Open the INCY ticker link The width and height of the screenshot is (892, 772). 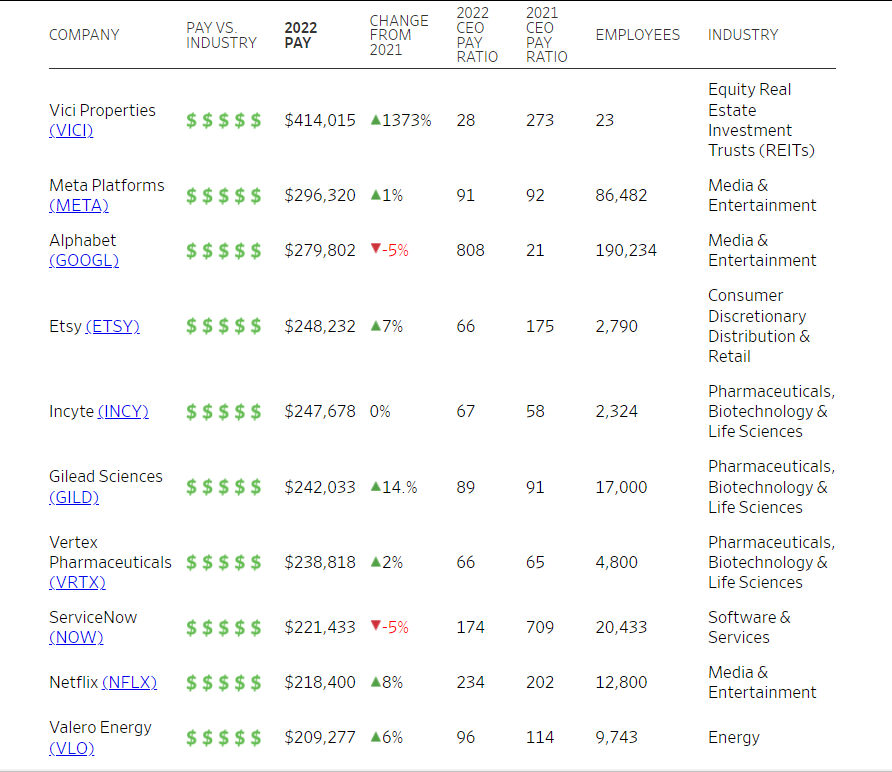123,411
